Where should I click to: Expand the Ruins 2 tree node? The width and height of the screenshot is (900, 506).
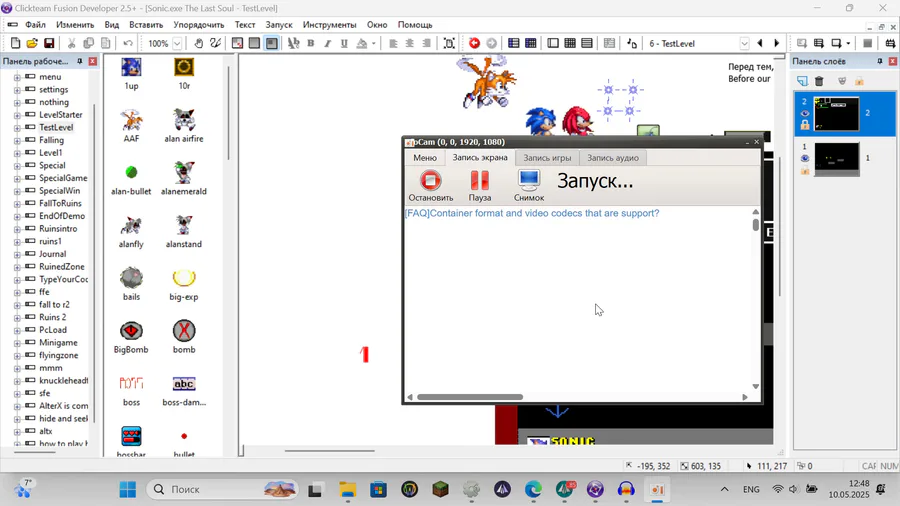(x=17, y=317)
